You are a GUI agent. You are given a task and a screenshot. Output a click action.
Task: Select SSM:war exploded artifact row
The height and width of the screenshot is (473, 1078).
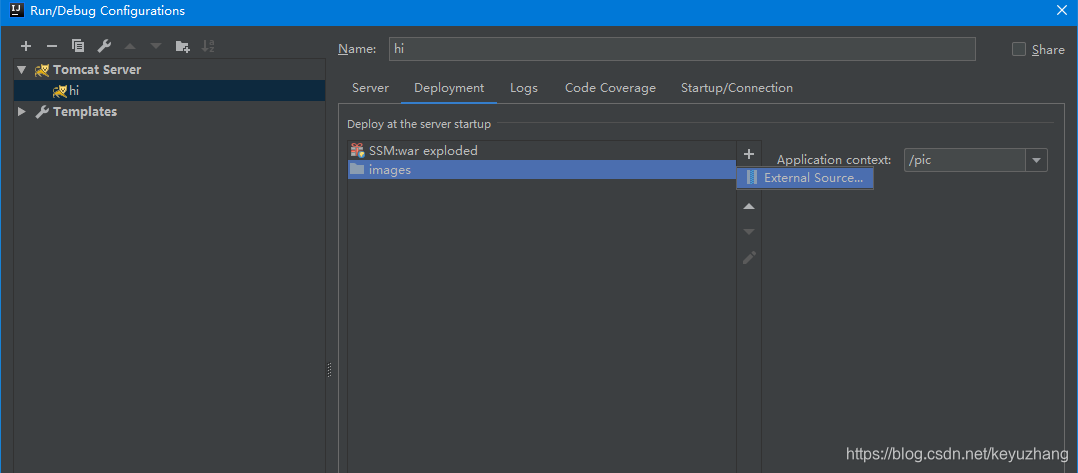point(542,151)
